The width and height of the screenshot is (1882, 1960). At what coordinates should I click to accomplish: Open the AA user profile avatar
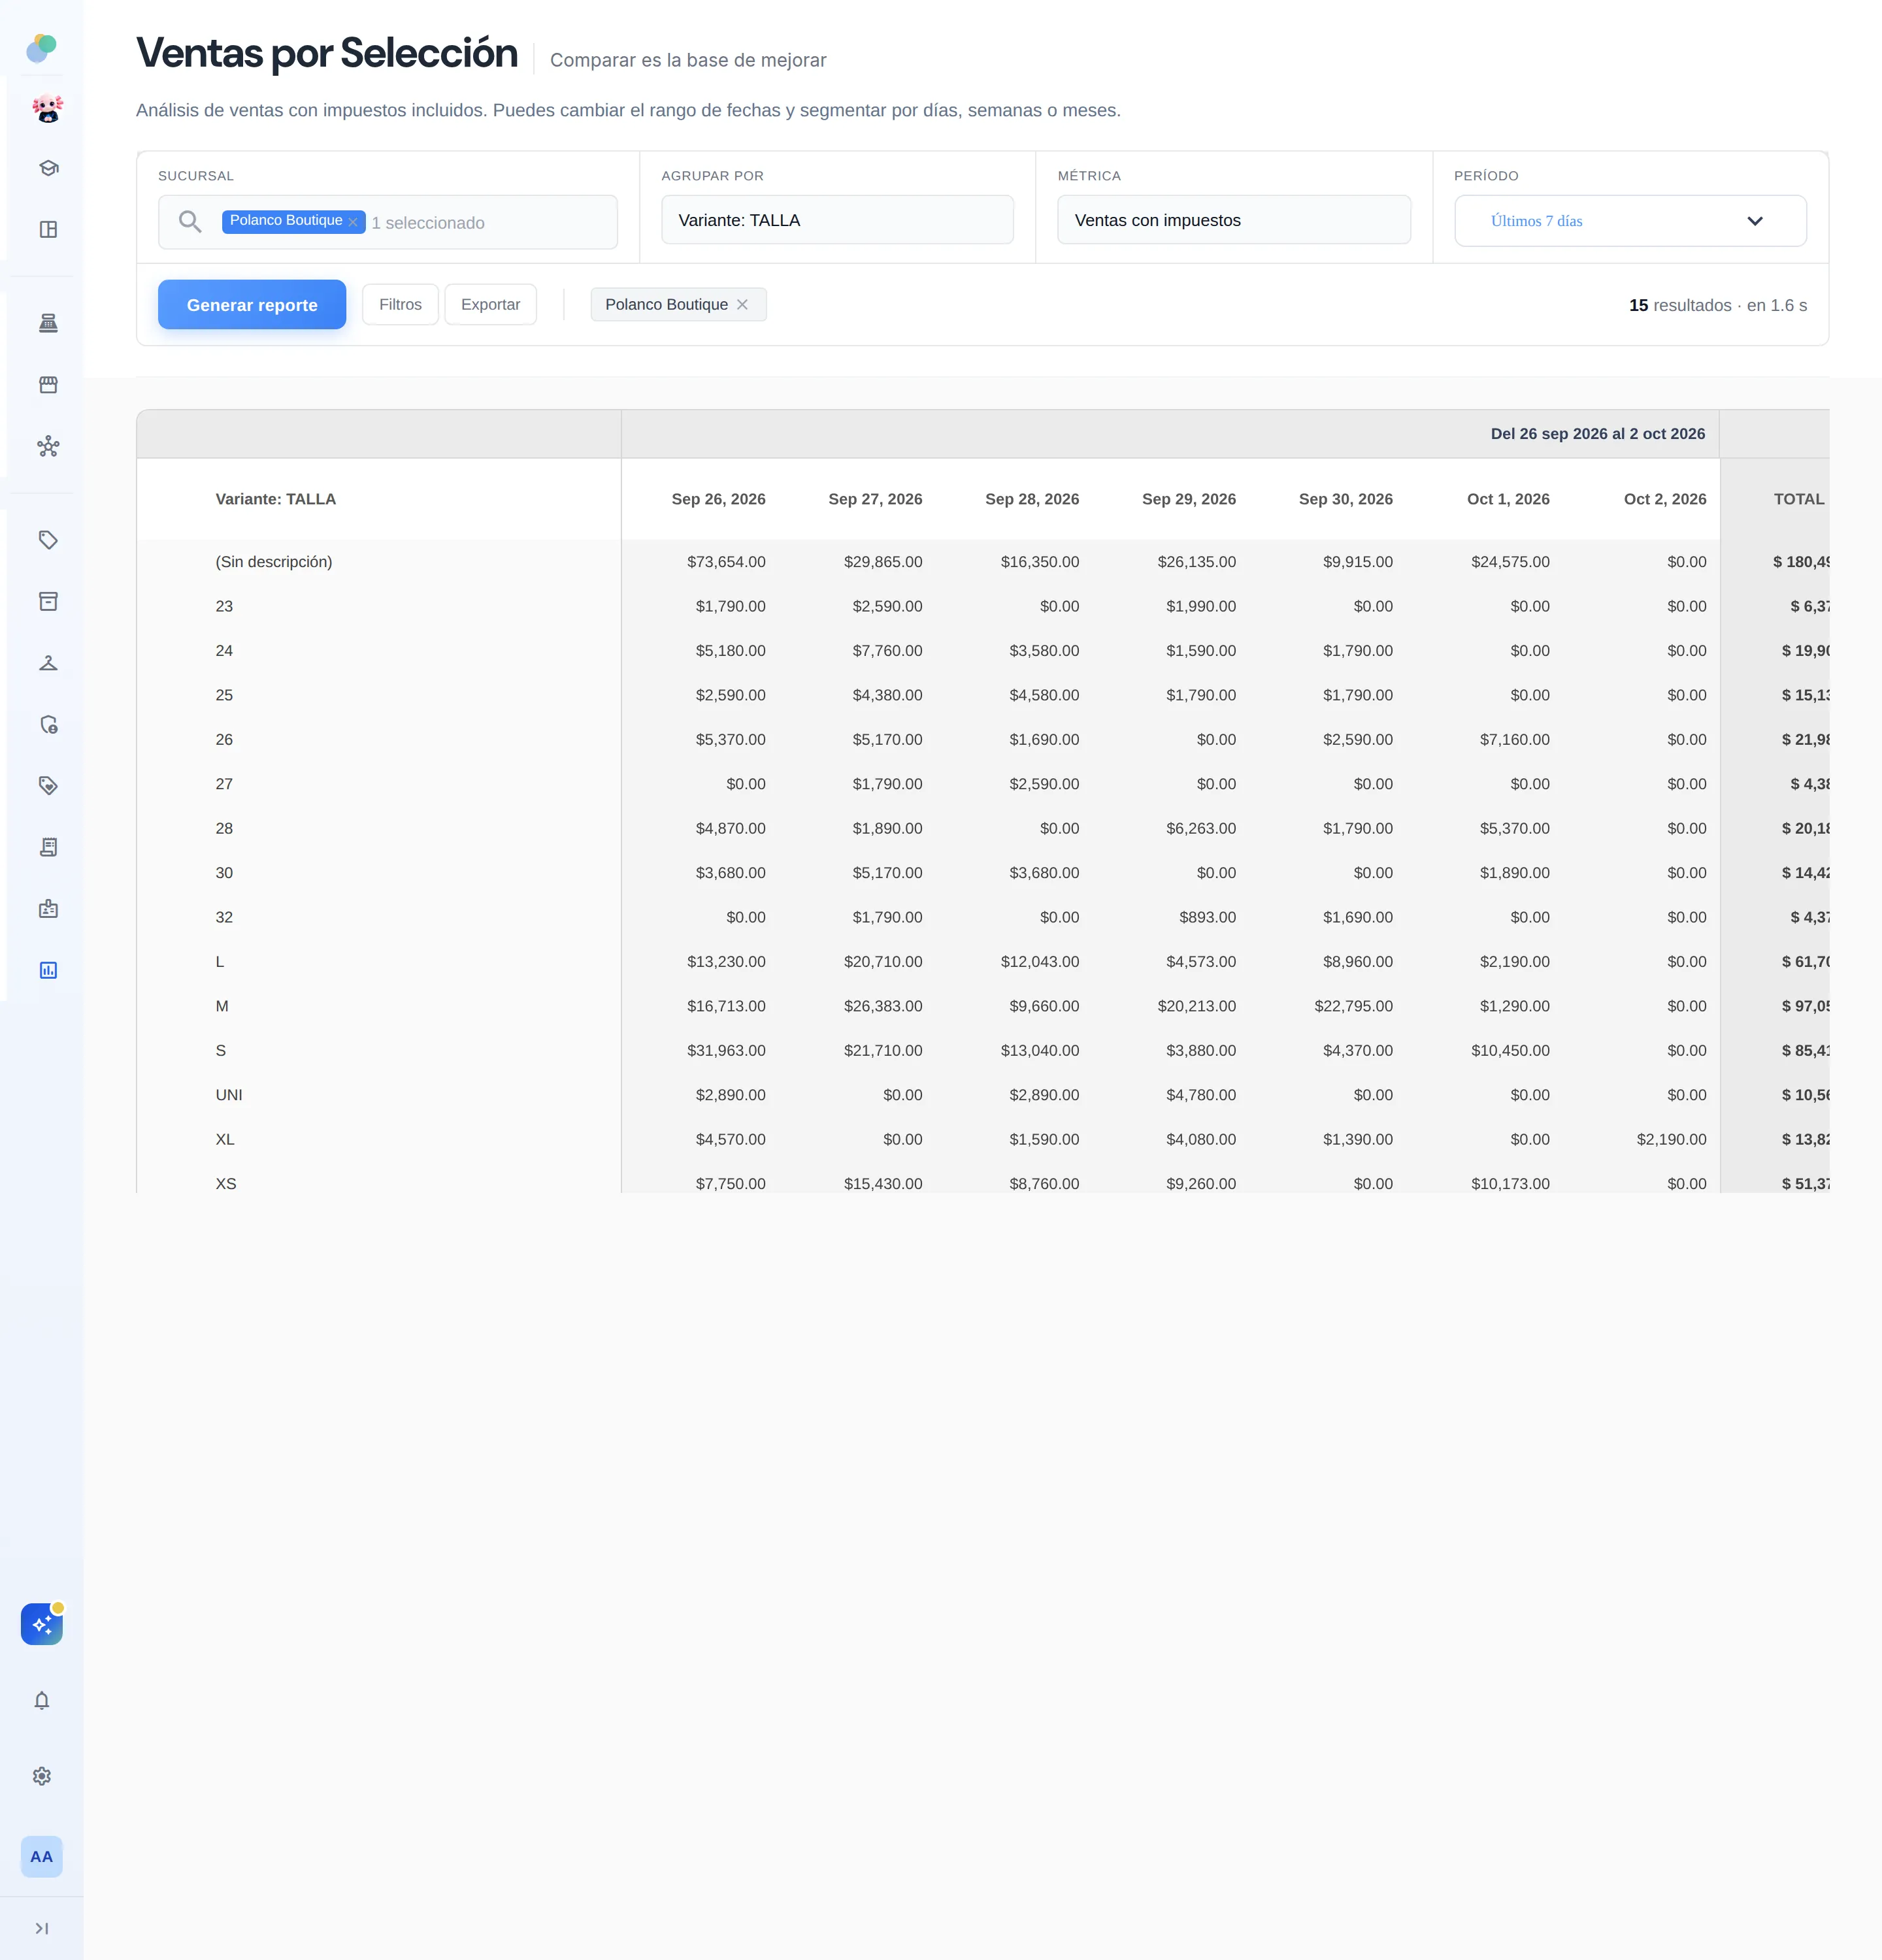pyautogui.click(x=42, y=1856)
